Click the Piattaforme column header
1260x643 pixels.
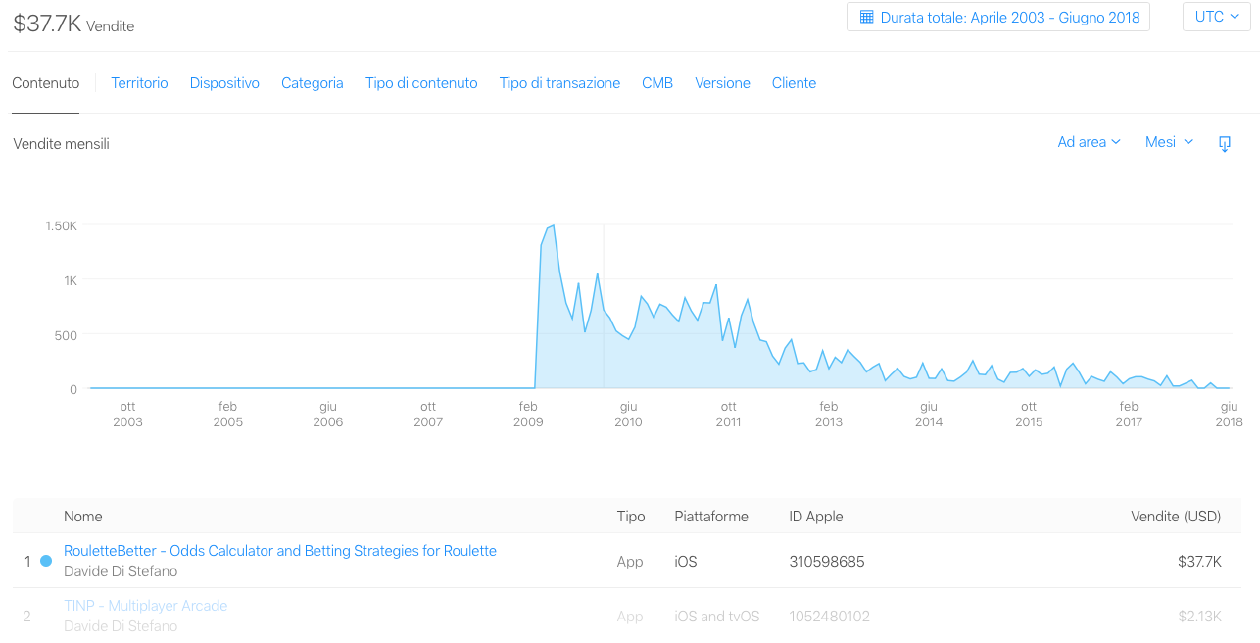[712, 516]
